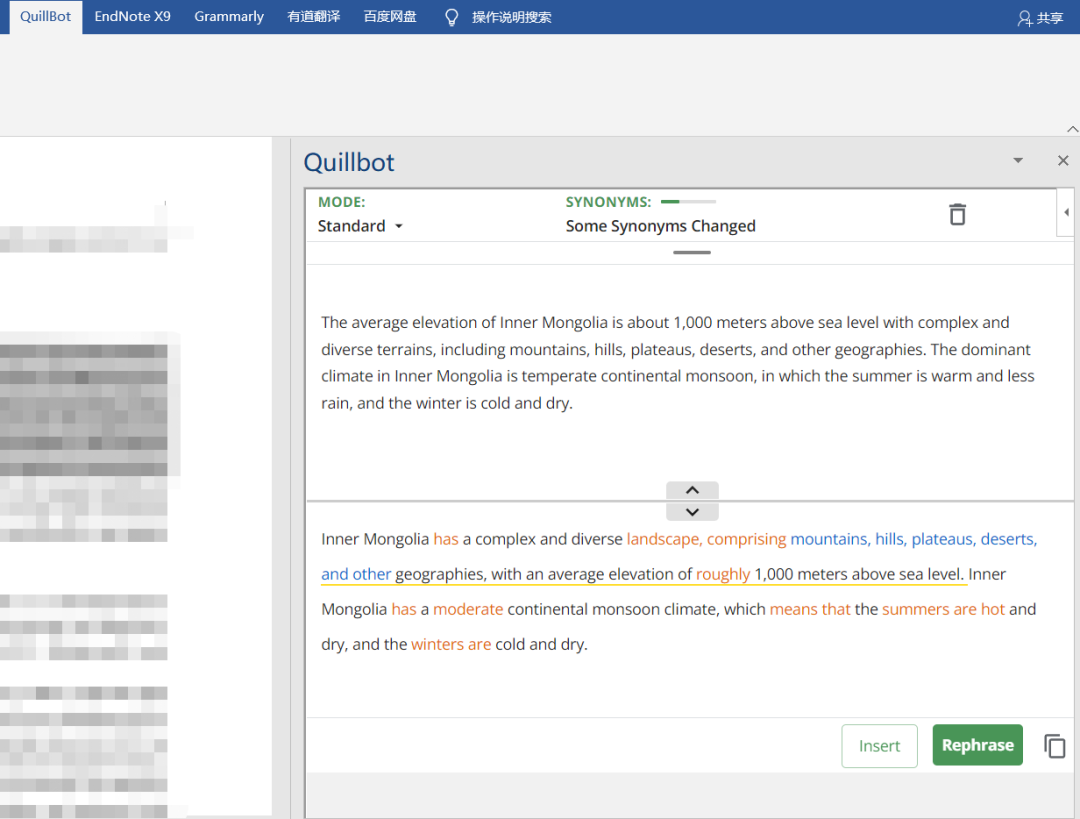Open the Grammarly ribbon tab
The height and width of the screenshot is (819, 1080).
[x=229, y=17]
